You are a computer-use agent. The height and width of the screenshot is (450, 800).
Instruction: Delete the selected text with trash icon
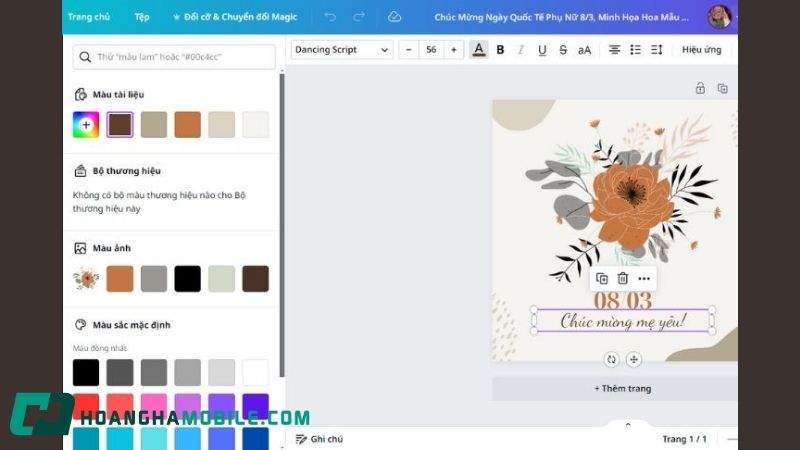tap(622, 278)
